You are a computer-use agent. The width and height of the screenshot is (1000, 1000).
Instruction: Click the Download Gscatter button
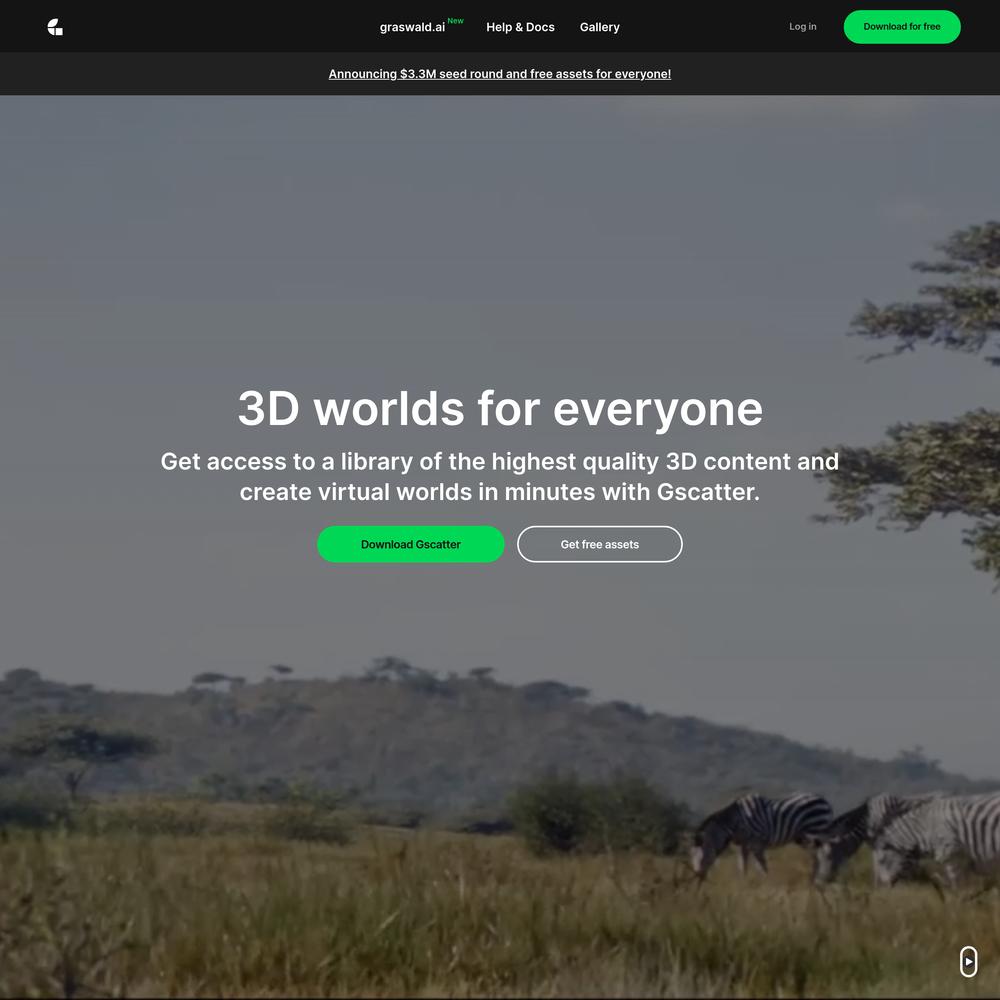point(411,544)
